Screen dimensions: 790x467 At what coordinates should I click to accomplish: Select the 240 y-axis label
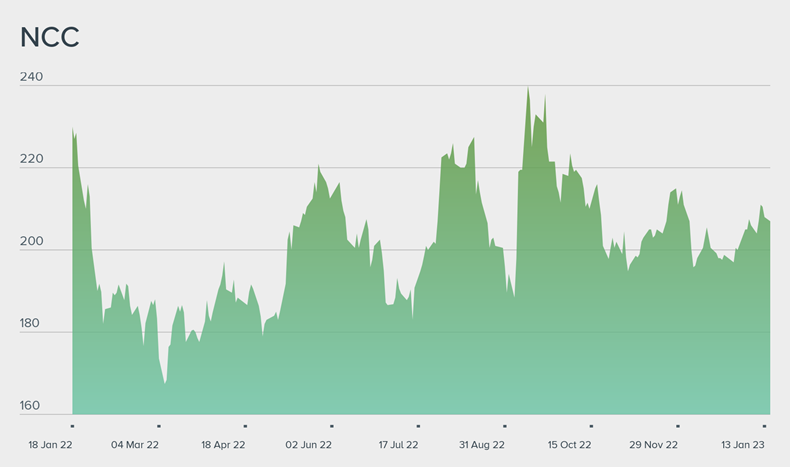(x=30, y=77)
